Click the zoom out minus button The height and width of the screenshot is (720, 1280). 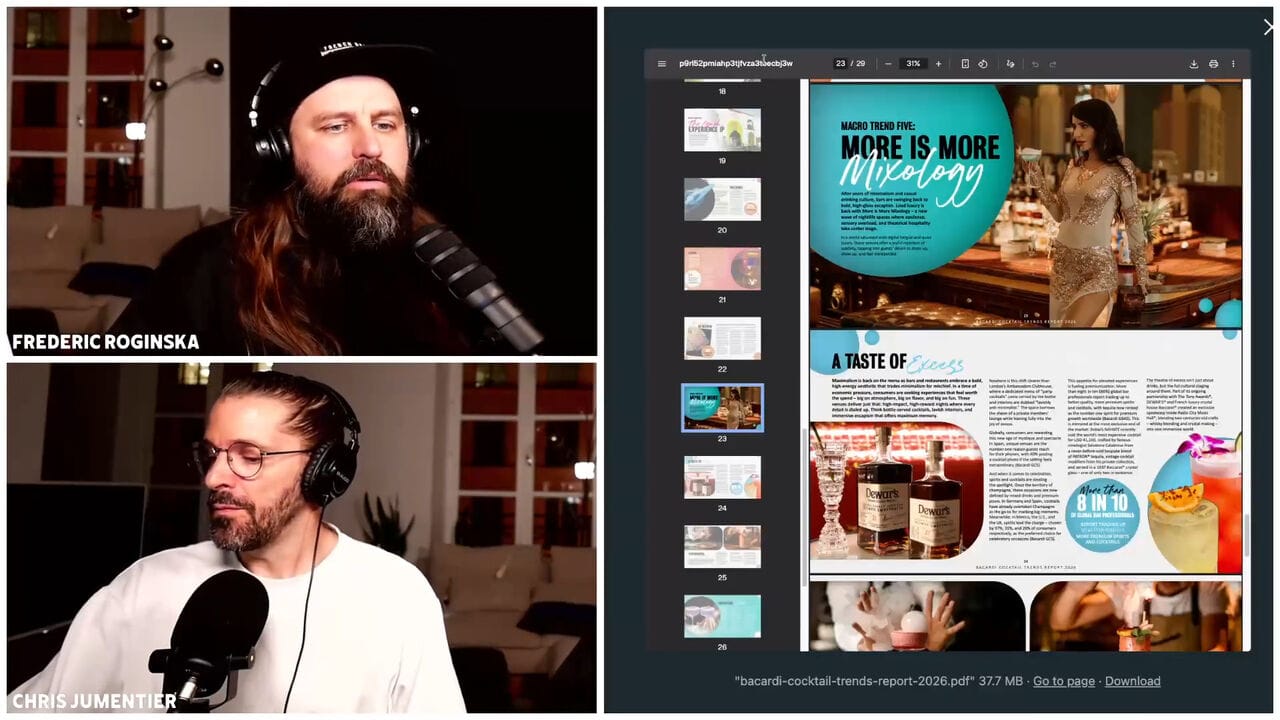click(888, 64)
